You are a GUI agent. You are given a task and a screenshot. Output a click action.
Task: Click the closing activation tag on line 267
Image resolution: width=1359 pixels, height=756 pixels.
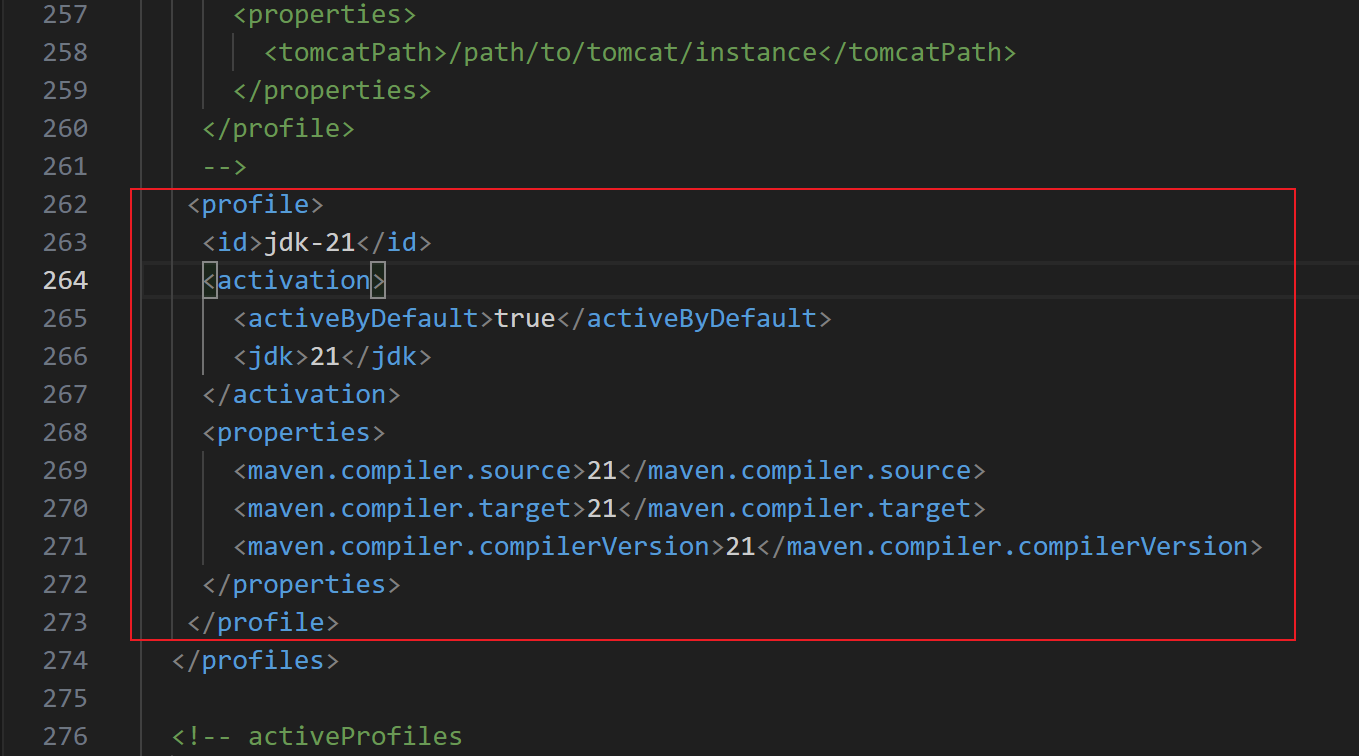299,393
